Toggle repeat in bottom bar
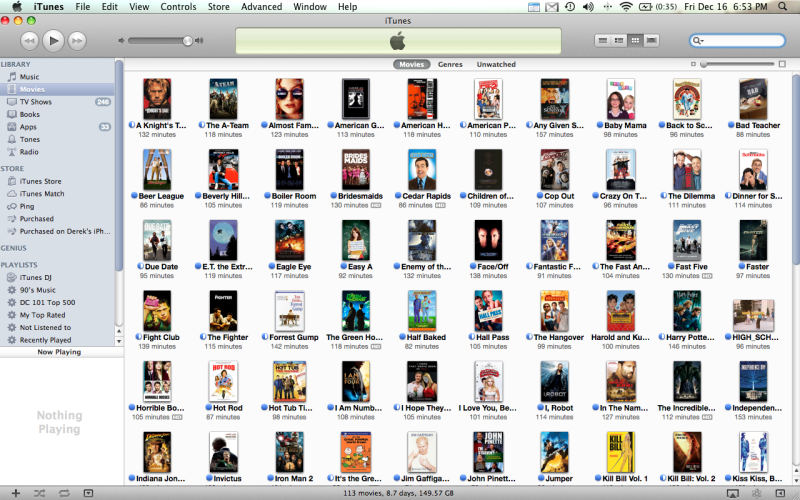800x500 pixels. [x=64, y=493]
